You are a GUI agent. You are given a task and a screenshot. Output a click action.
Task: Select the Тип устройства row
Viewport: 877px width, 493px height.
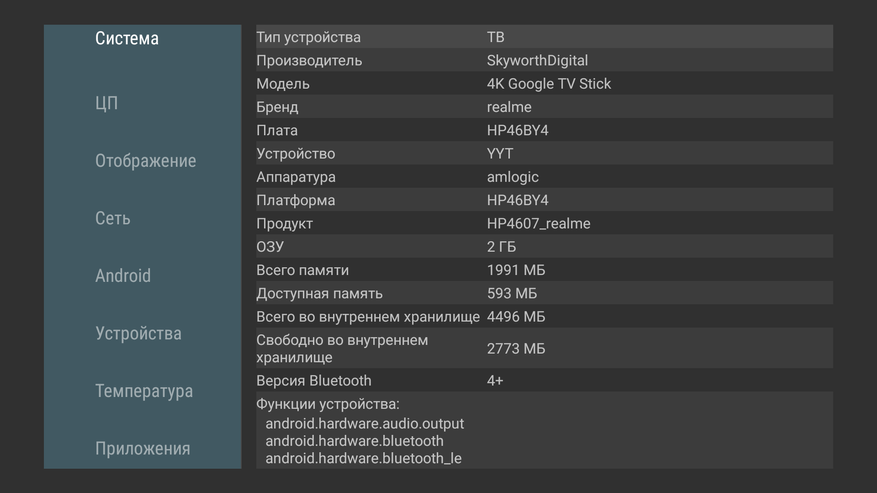[x=544, y=37]
